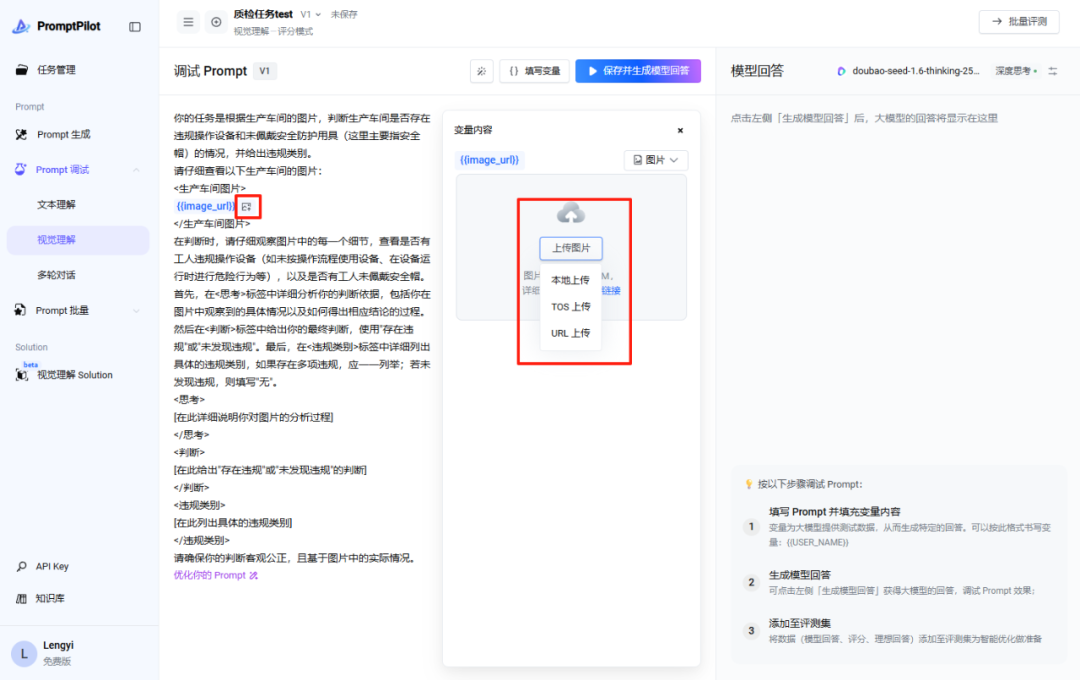Viewport: 1080px width, 680px height.
Task: Open the hamburger list menu icon
Action: (x=188, y=22)
